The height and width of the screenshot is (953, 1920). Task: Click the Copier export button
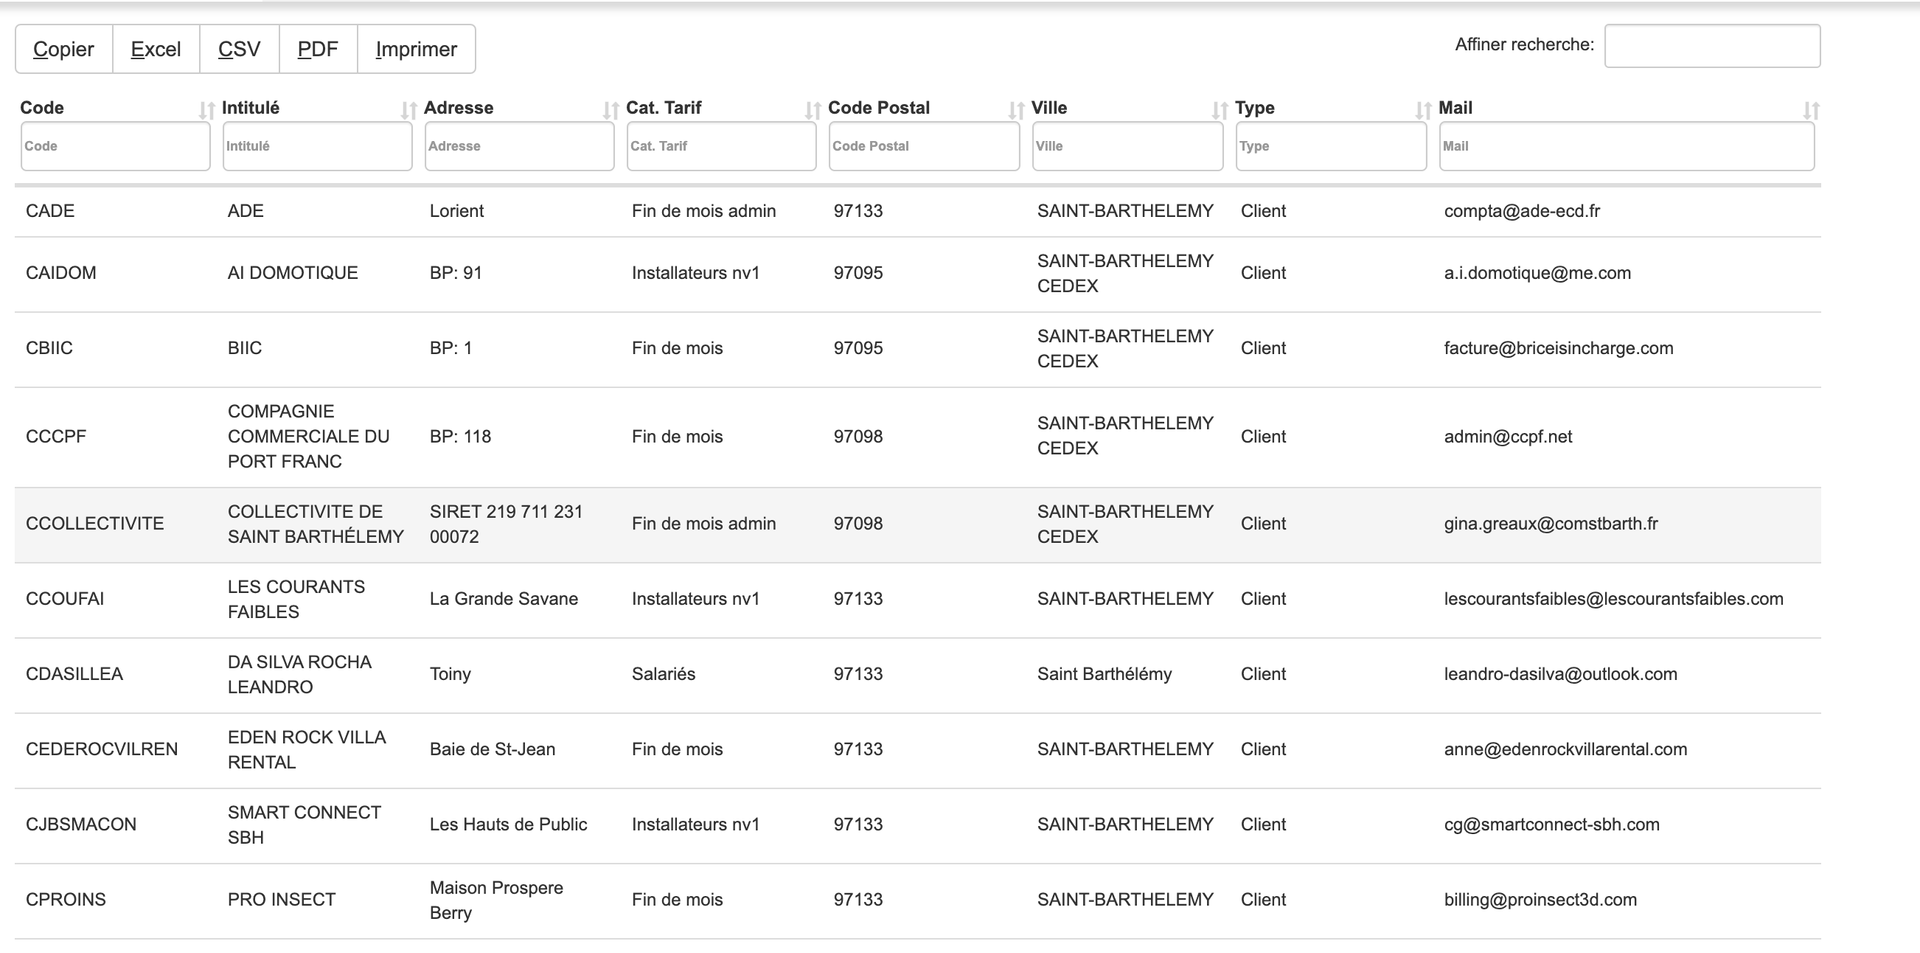(64, 49)
